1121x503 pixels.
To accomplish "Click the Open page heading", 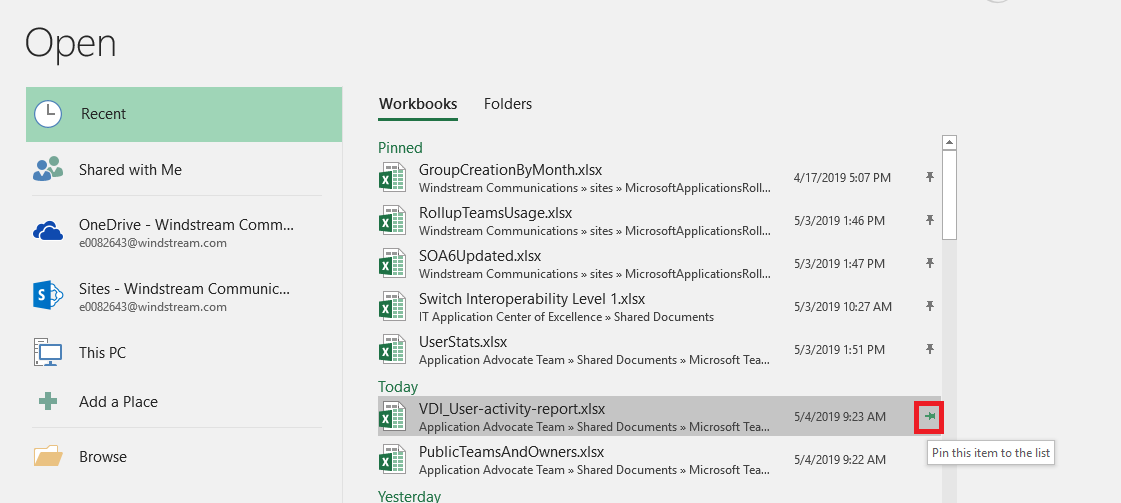I will [70, 44].
